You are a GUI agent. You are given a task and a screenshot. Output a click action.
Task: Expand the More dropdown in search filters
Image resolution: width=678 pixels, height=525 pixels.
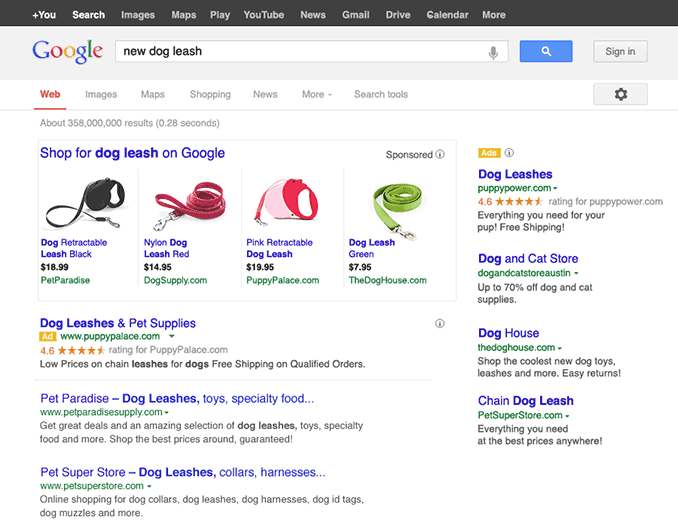317,95
